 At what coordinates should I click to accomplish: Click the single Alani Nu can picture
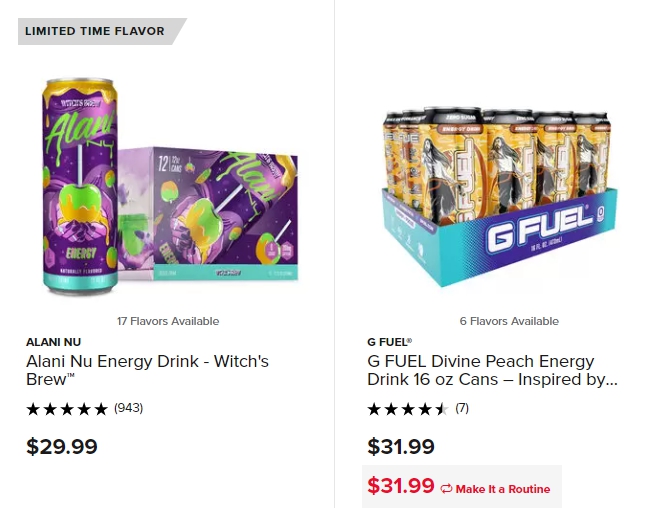80,187
